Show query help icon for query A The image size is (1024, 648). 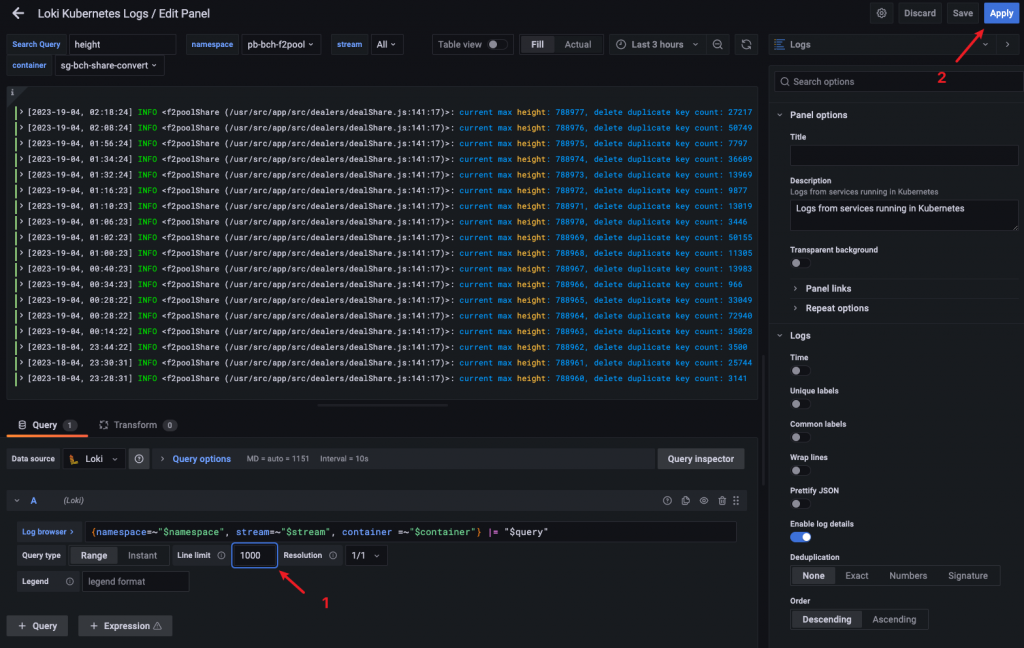pyautogui.click(x=667, y=500)
